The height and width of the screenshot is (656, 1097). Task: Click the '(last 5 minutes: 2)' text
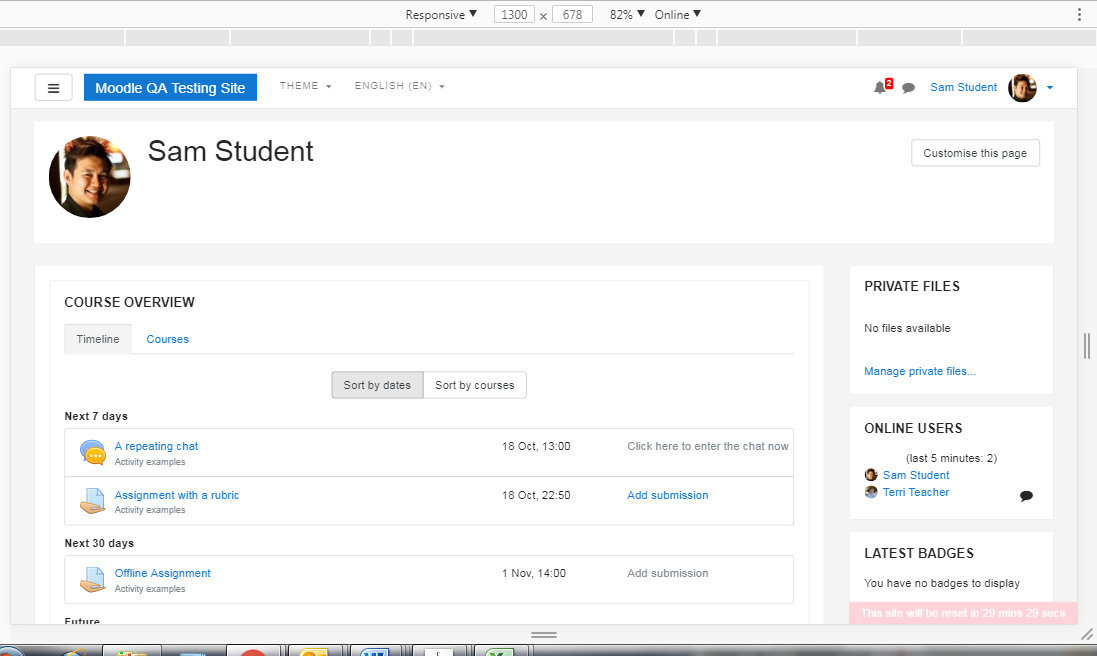(x=951, y=458)
